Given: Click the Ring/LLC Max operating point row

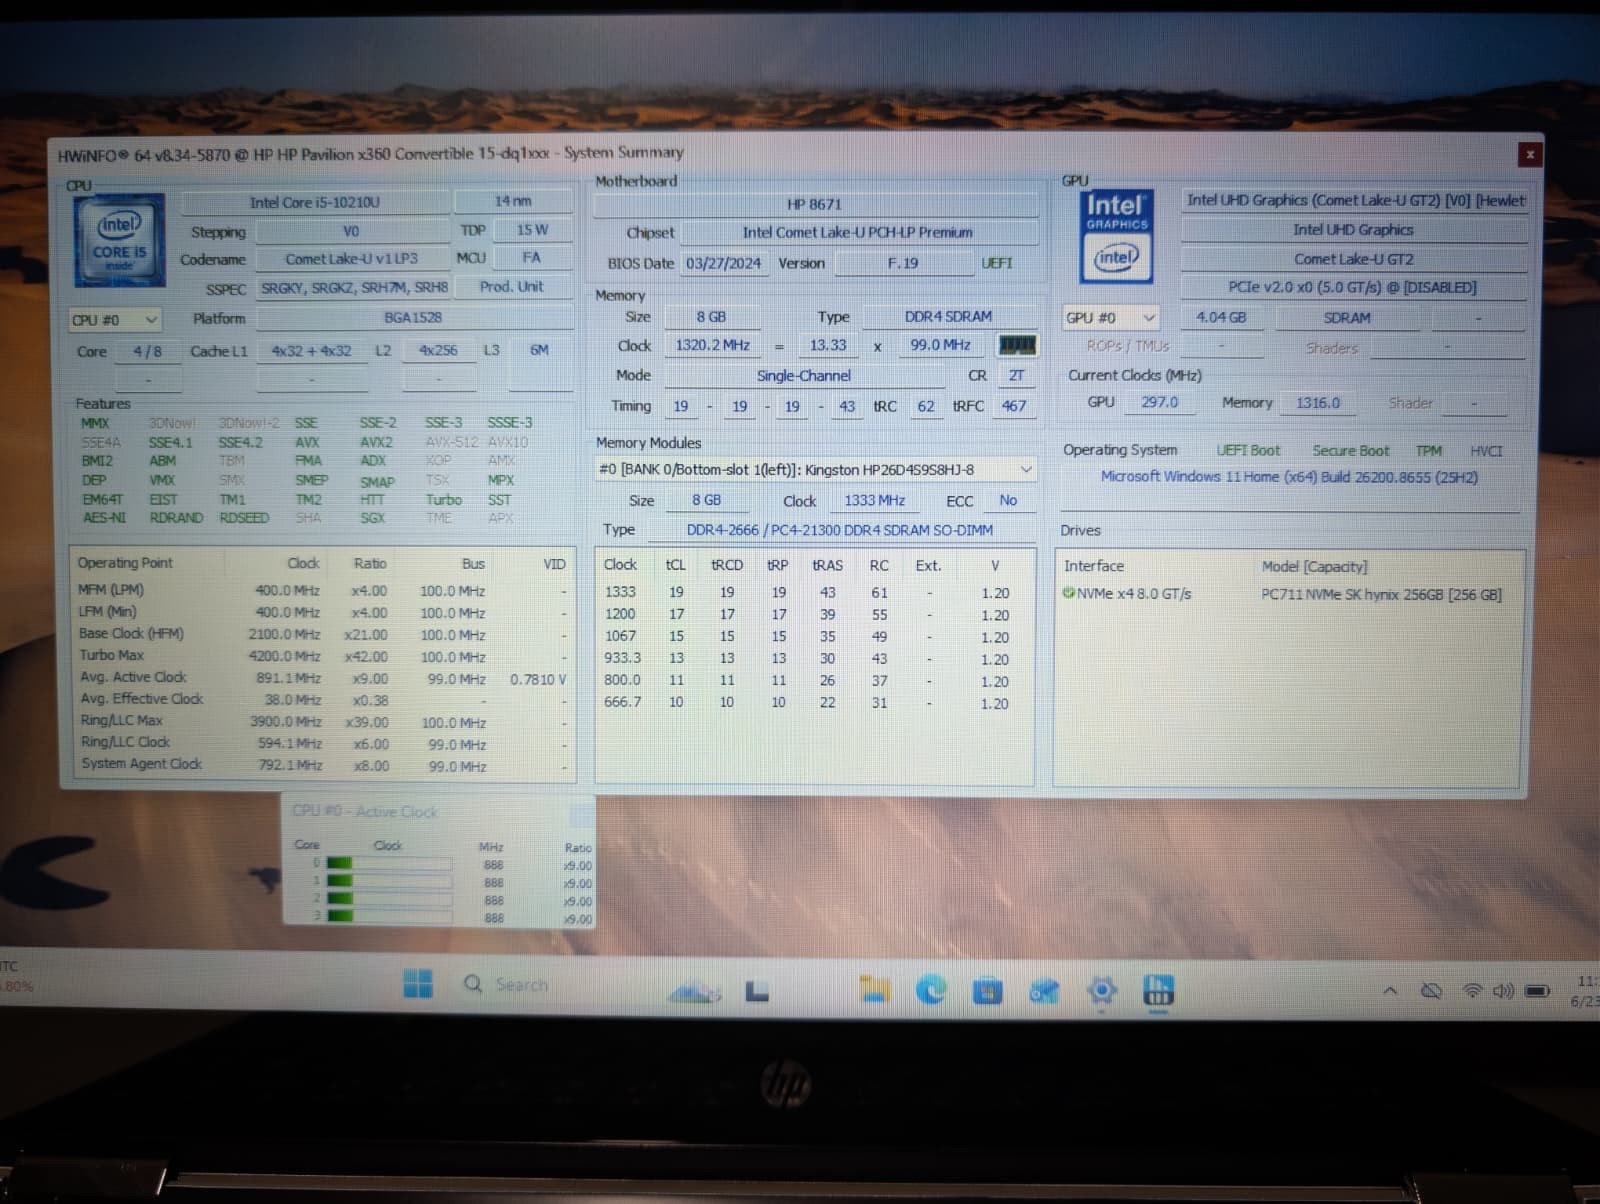Looking at the screenshot, I should coord(323,721).
